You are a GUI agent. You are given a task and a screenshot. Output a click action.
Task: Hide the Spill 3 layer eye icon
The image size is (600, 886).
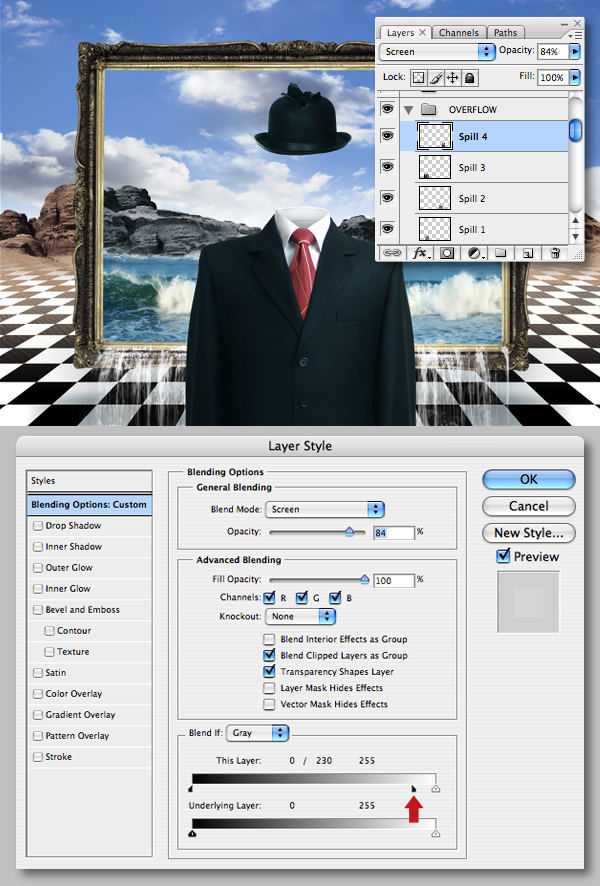click(388, 167)
